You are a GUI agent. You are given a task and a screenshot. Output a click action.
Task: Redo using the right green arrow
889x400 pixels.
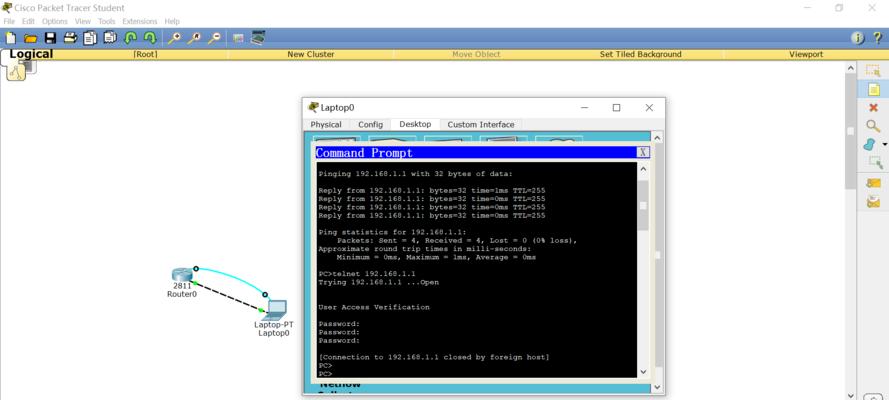click(150, 38)
